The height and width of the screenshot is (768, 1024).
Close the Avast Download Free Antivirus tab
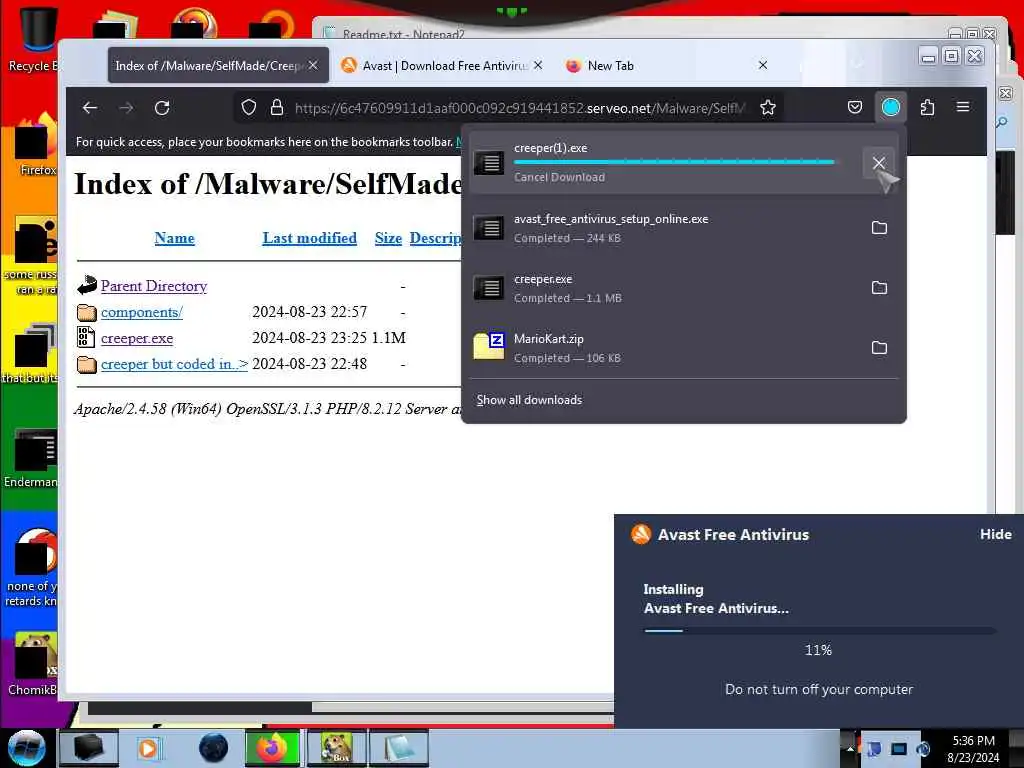point(538,65)
